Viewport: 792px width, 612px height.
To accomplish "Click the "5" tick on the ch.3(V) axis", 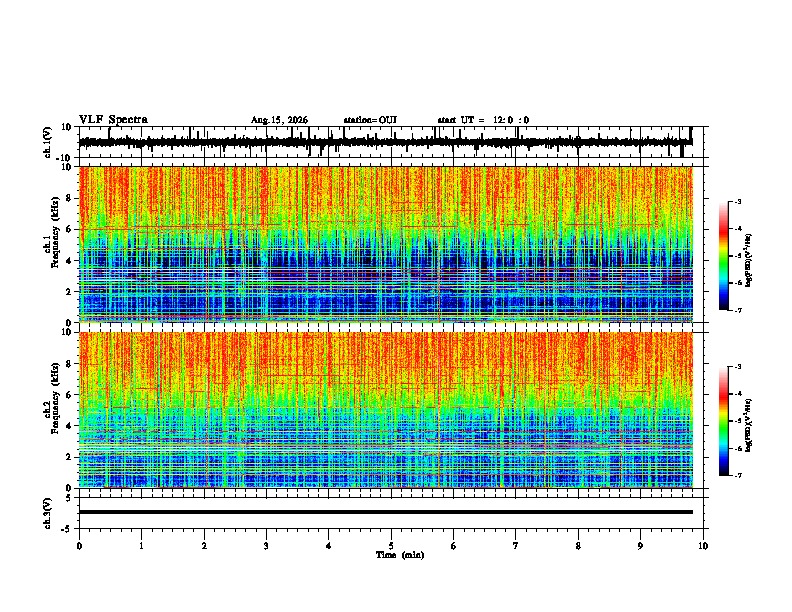I will pyautogui.click(x=70, y=498).
